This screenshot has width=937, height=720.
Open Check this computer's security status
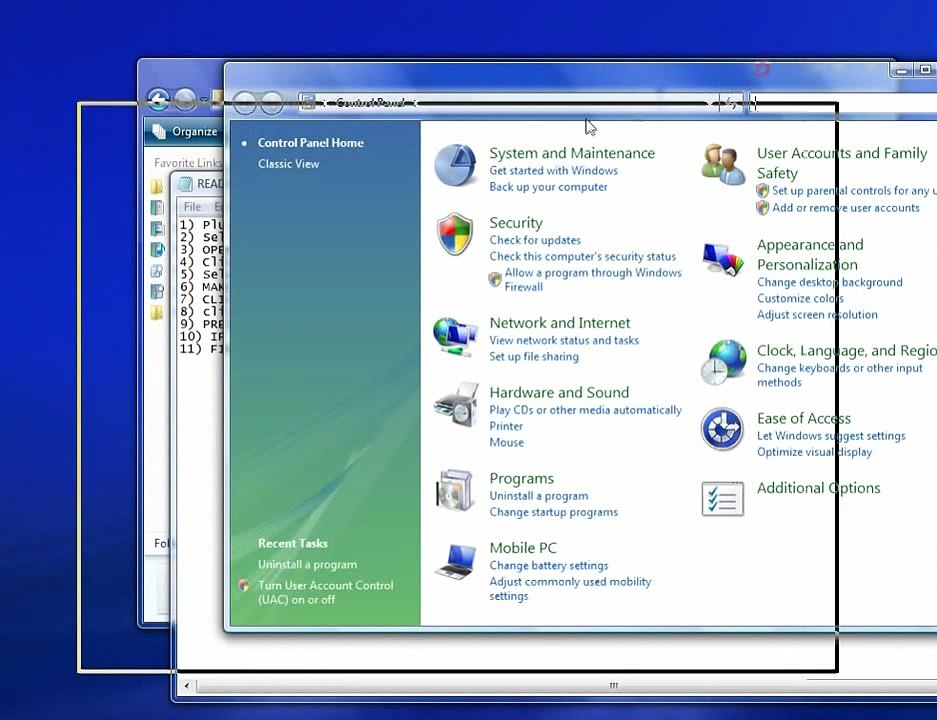click(x=583, y=256)
